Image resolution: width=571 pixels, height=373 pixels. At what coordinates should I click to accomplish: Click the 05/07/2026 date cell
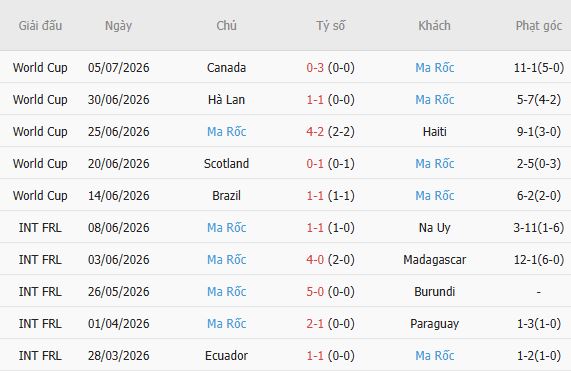[x=118, y=67]
